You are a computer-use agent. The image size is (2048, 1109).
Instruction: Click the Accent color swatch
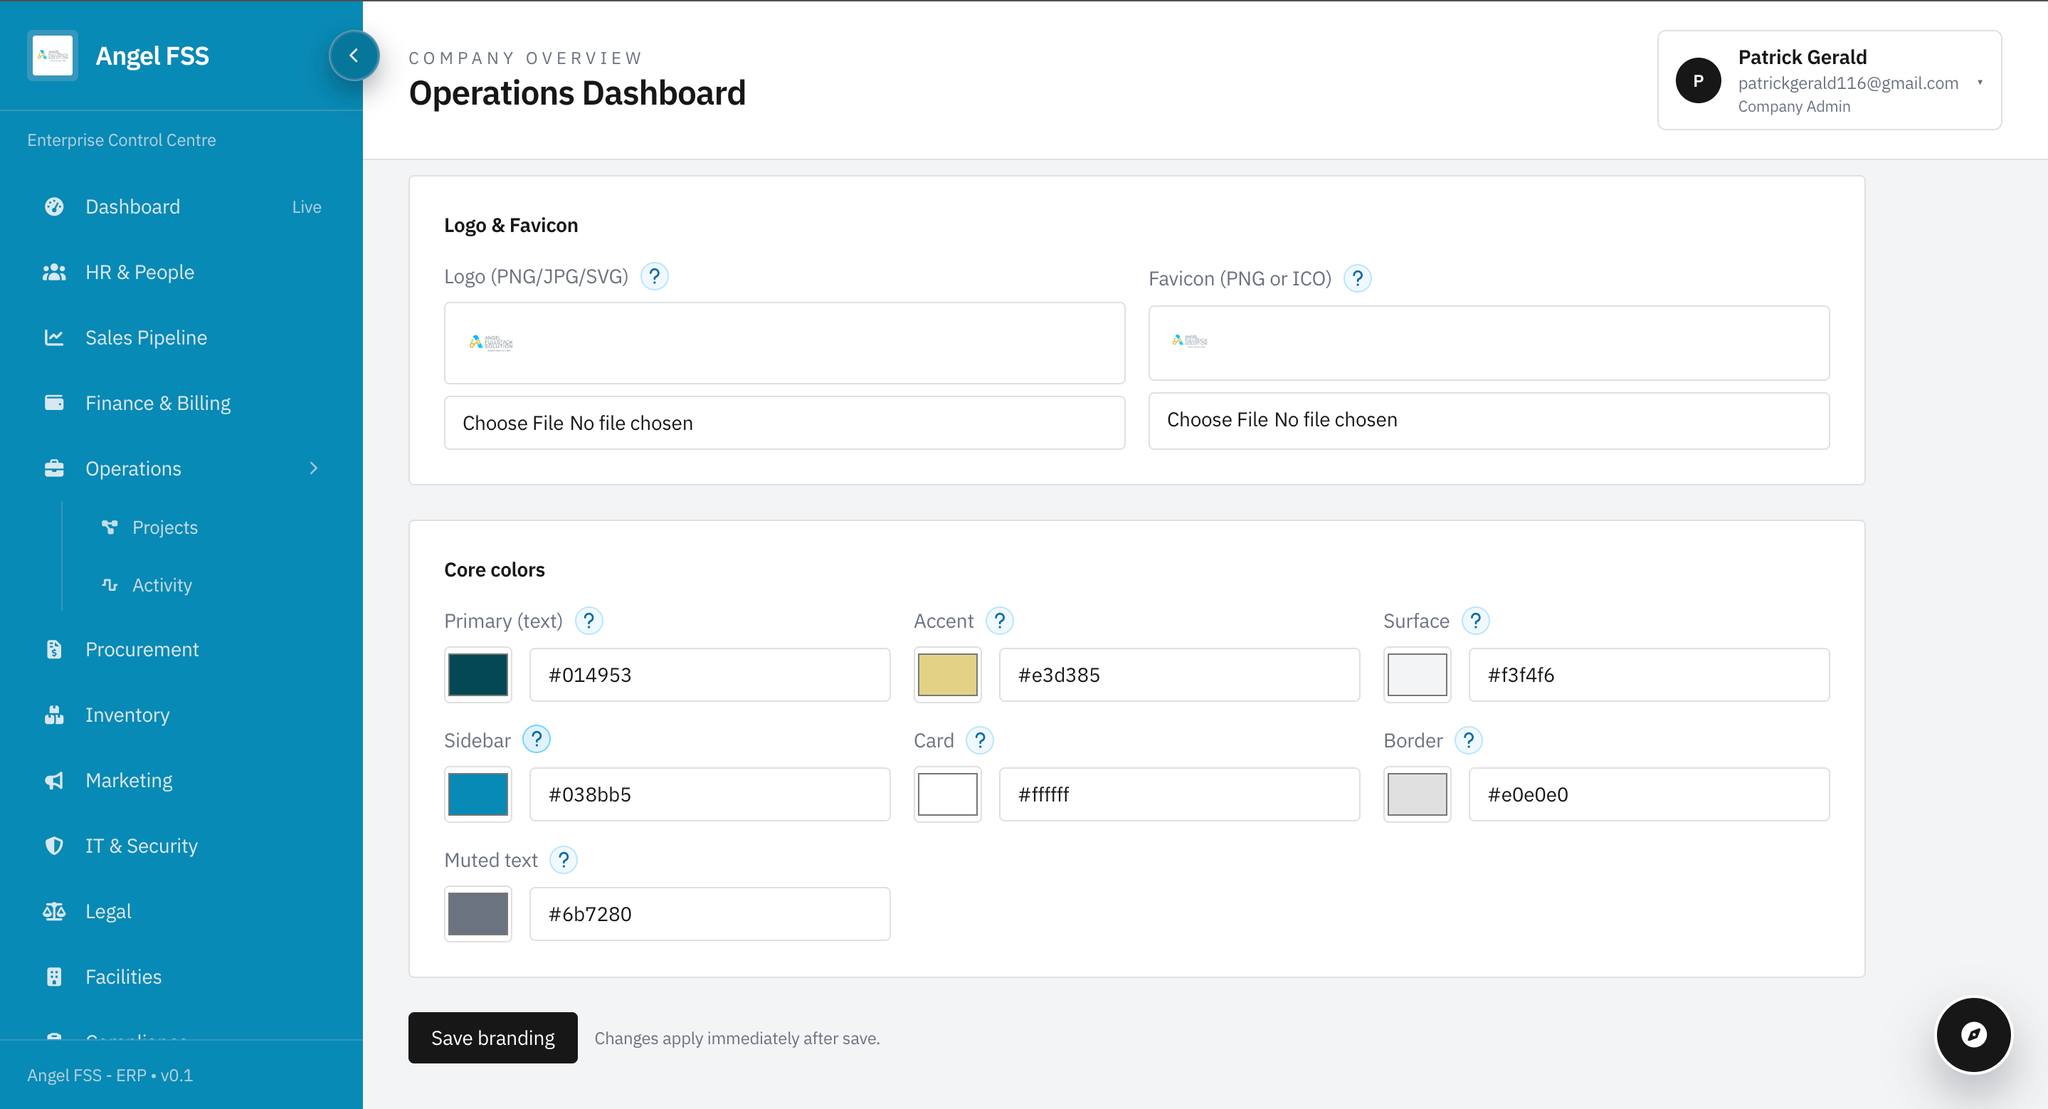(x=947, y=675)
